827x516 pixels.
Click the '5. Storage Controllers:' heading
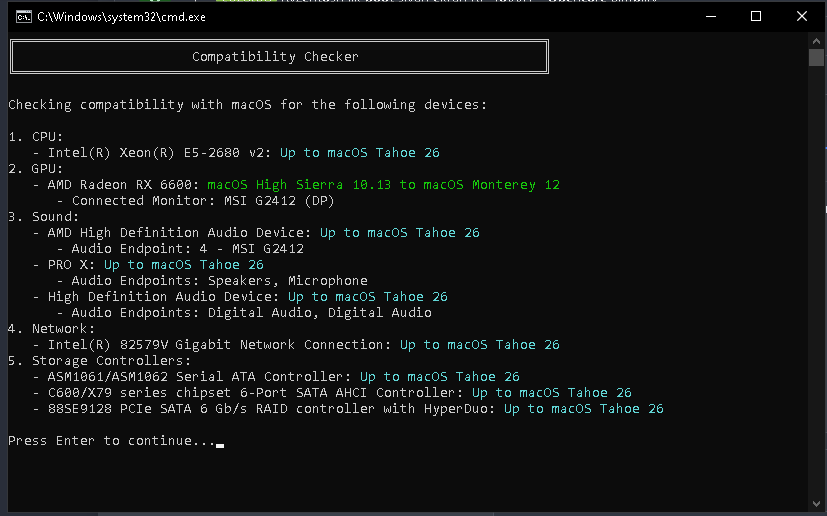[x=99, y=360]
